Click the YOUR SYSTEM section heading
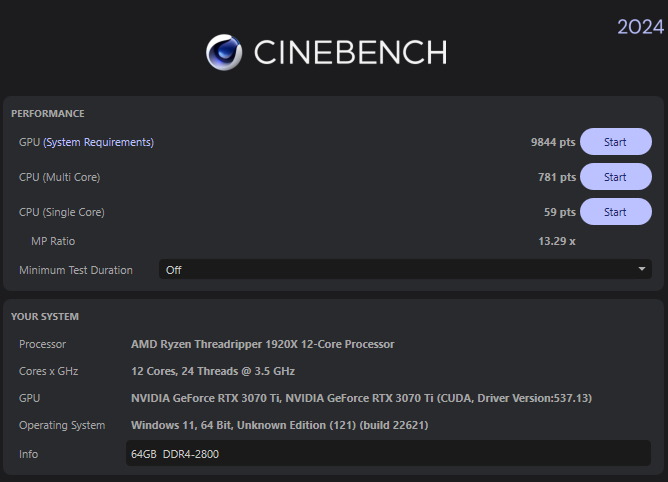 coord(45,317)
